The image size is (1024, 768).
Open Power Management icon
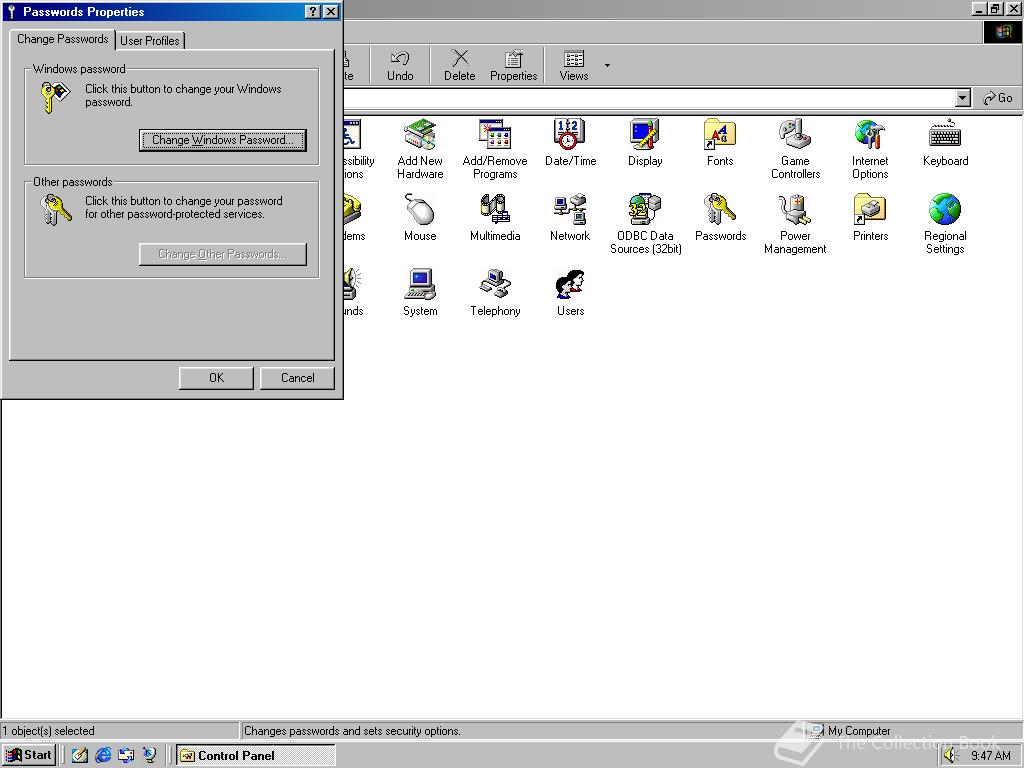[x=795, y=224]
